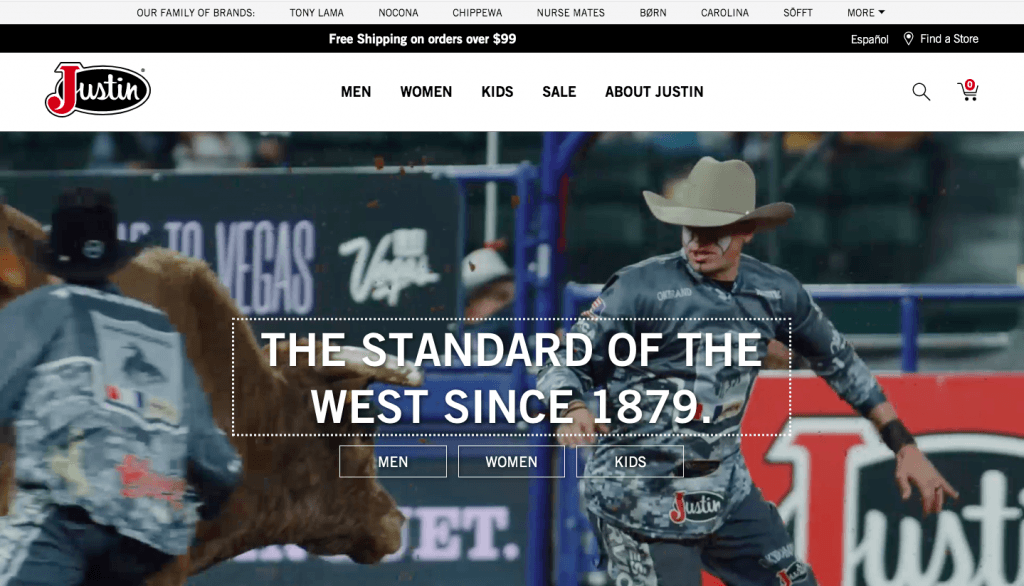Viewport: 1024px width, 586px height.
Task: Visit the Nurse Mates brand link
Action: point(571,12)
